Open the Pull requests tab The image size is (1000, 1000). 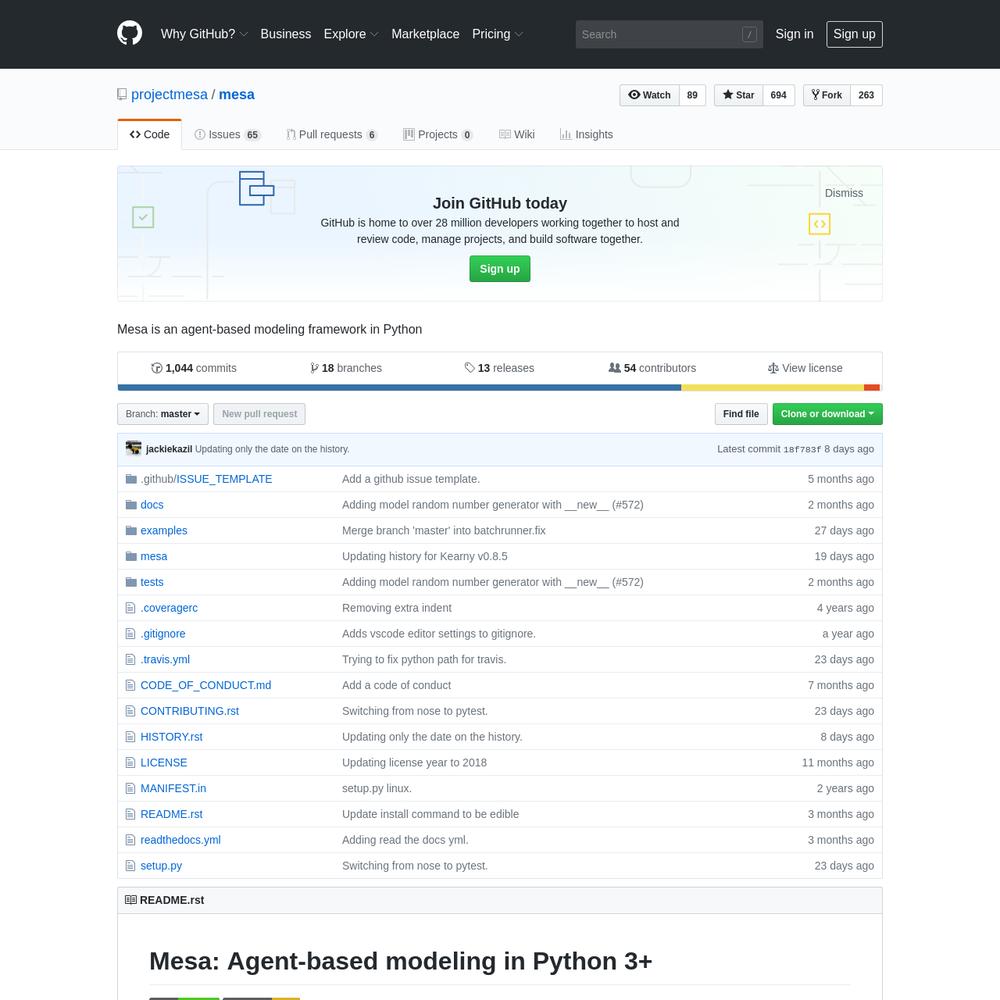pyautogui.click(x=332, y=135)
